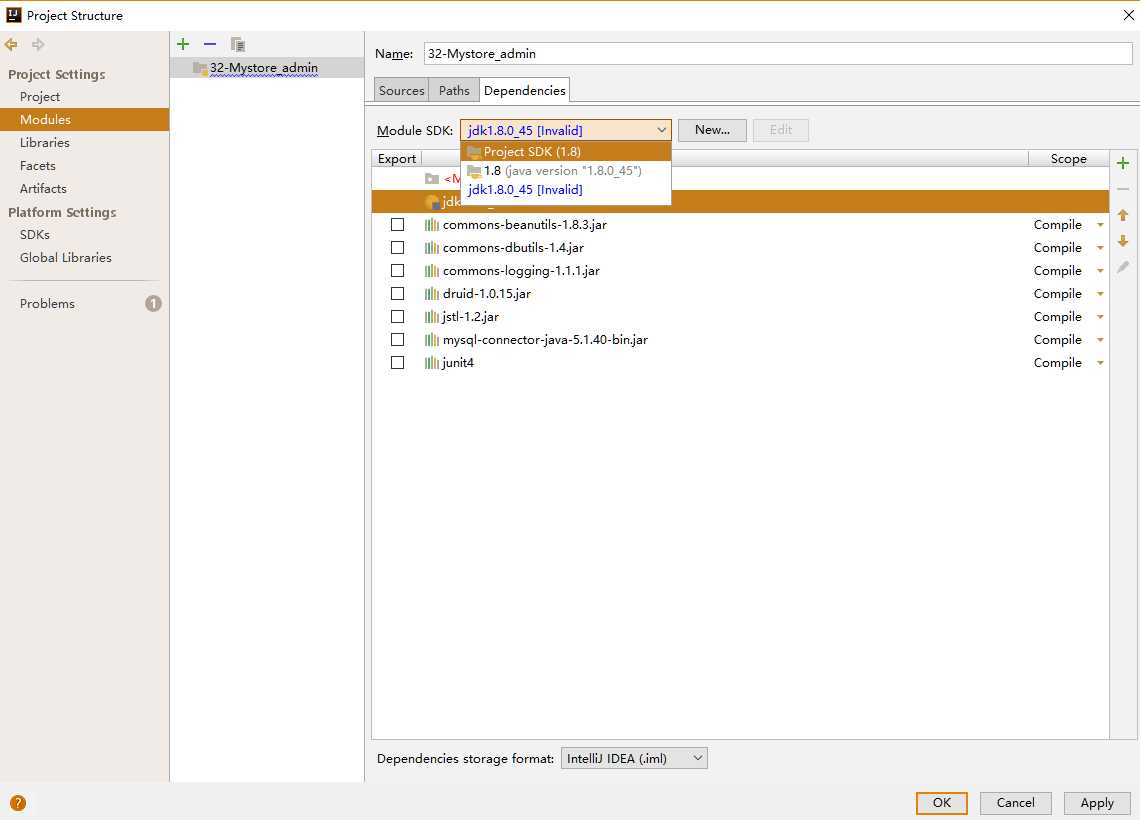The image size is (1140, 820).
Task: Click the IntelliJ logo in title bar
Action: click(14, 15)
